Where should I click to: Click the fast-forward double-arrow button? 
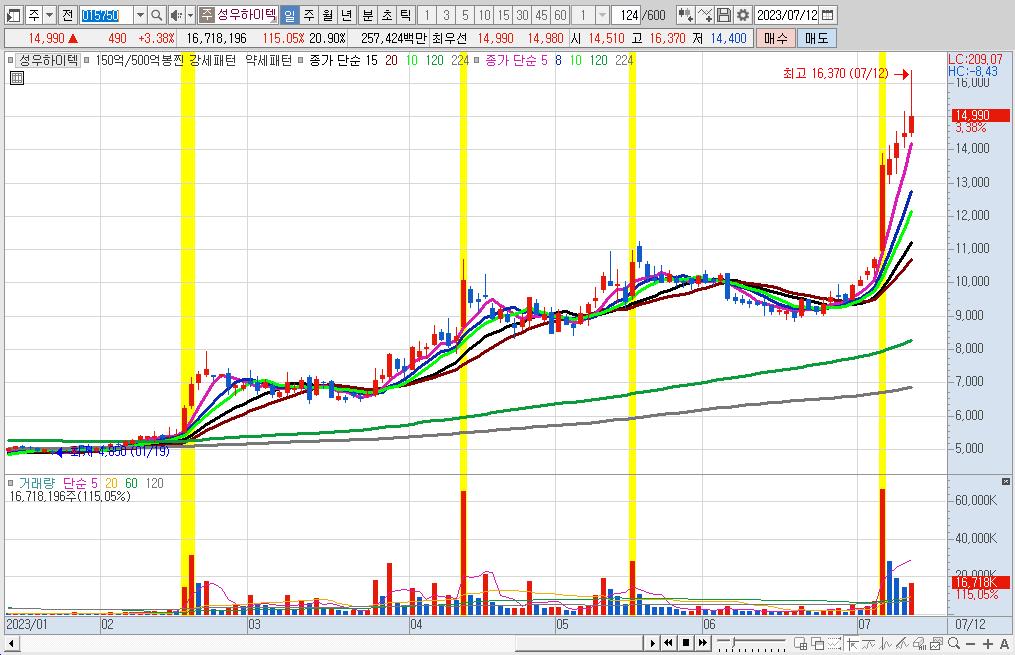click(703, 643)
